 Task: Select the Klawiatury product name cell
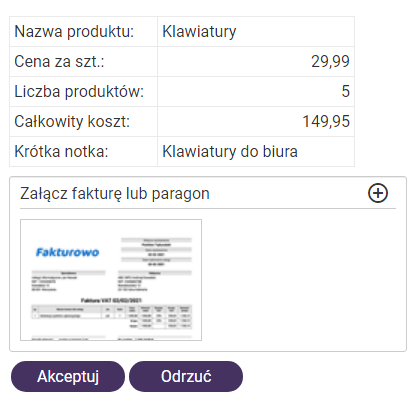point(256,32)
